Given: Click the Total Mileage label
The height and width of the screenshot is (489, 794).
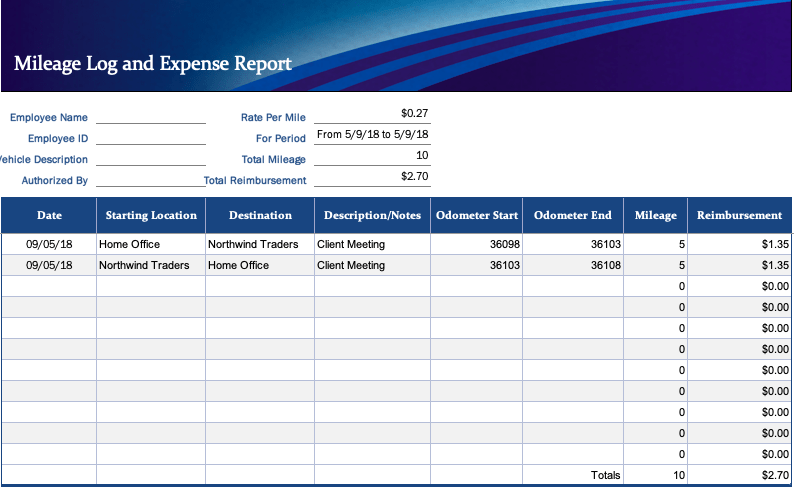Looking at the screenshot, I should pos(273,159).
